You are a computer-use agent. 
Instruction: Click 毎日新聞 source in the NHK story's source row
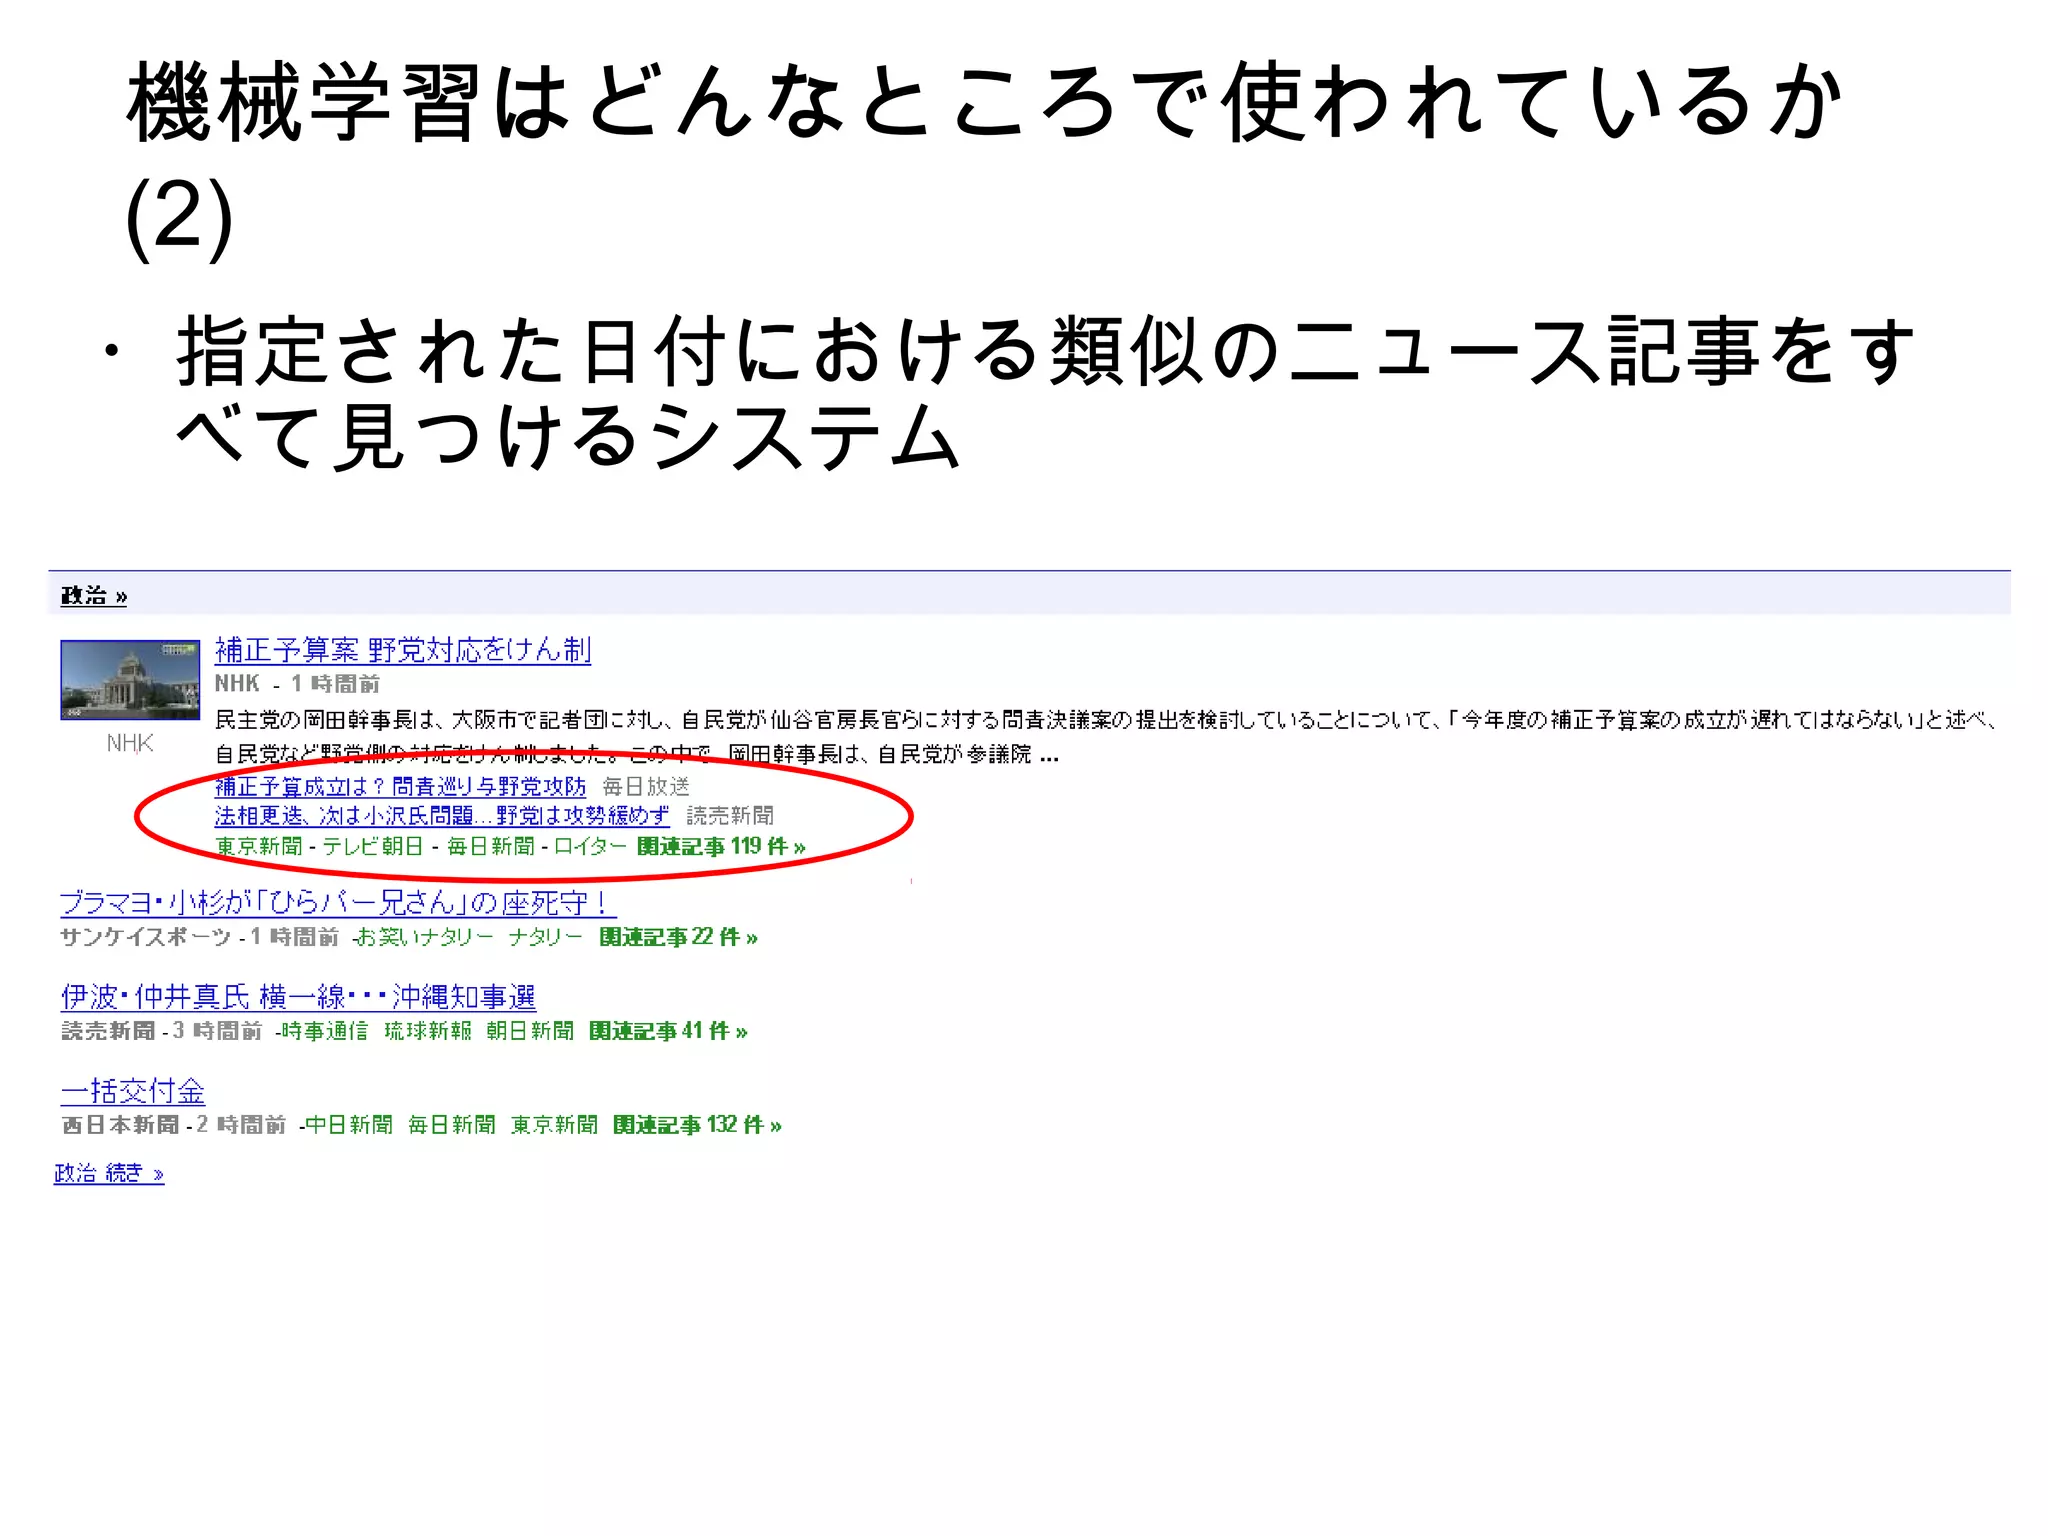click(x=490, y=846)
